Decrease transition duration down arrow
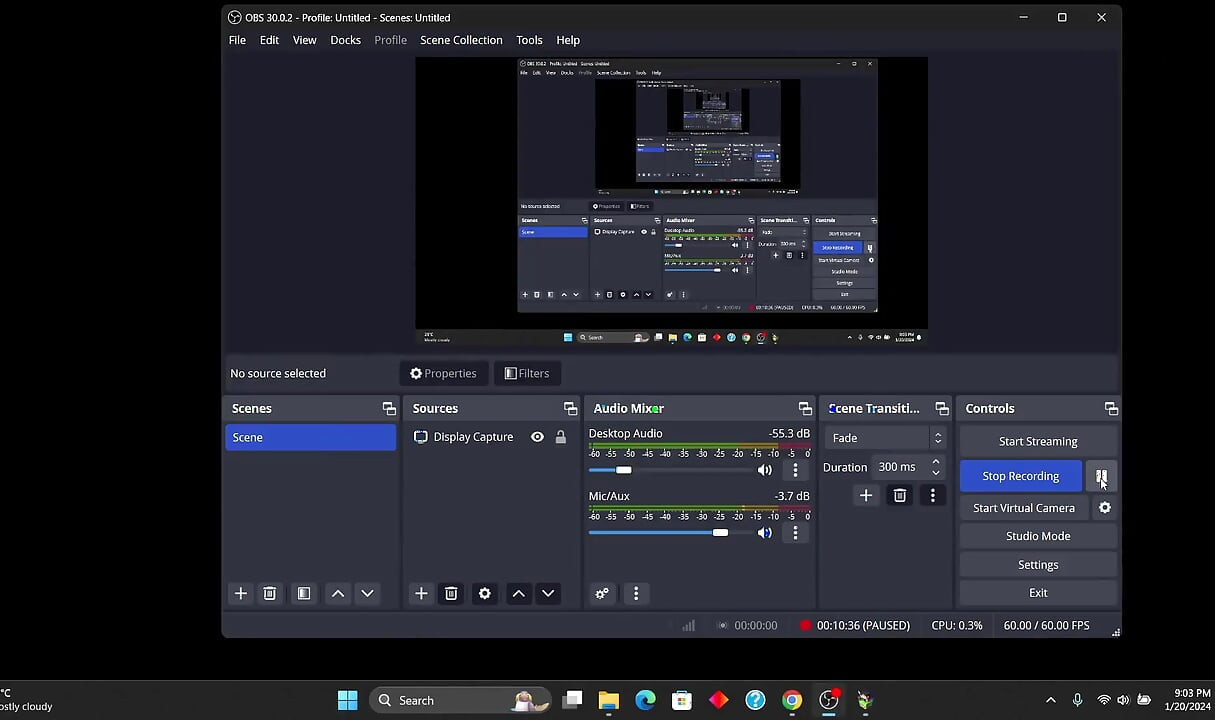This screenshot has width=1215, height=720. coord(936,472)
